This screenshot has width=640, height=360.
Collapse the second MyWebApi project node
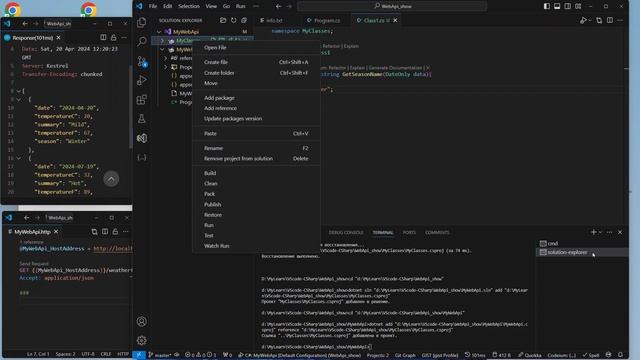[x=162, y=49]
